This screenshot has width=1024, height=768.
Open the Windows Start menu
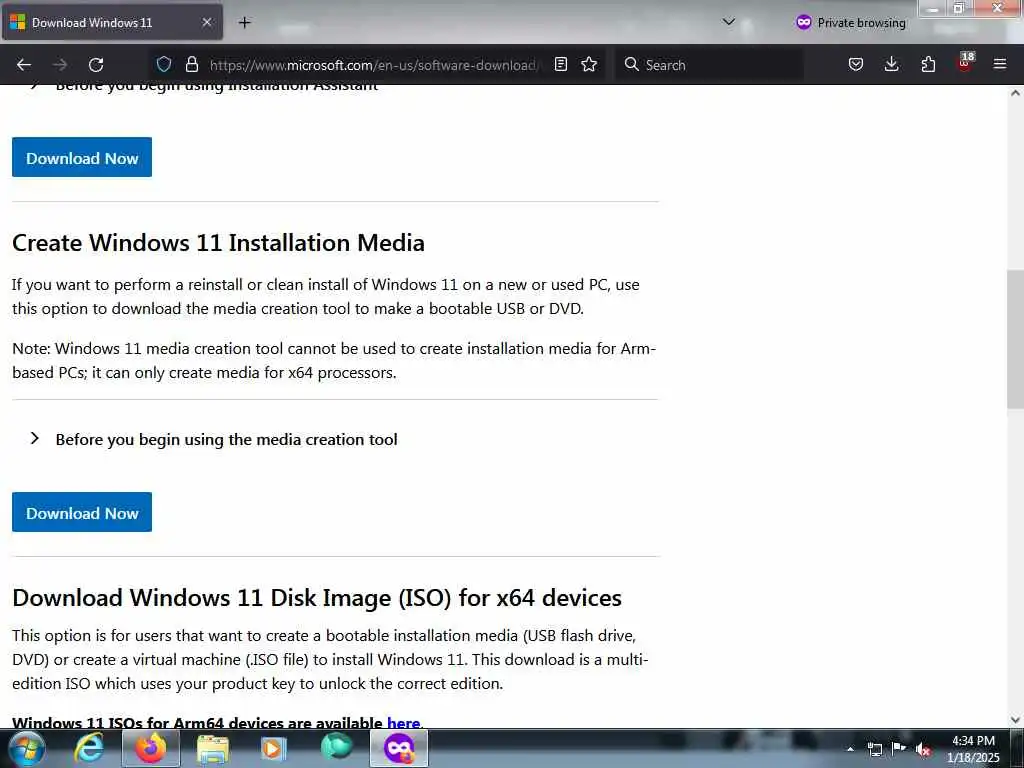pos(27,748)
